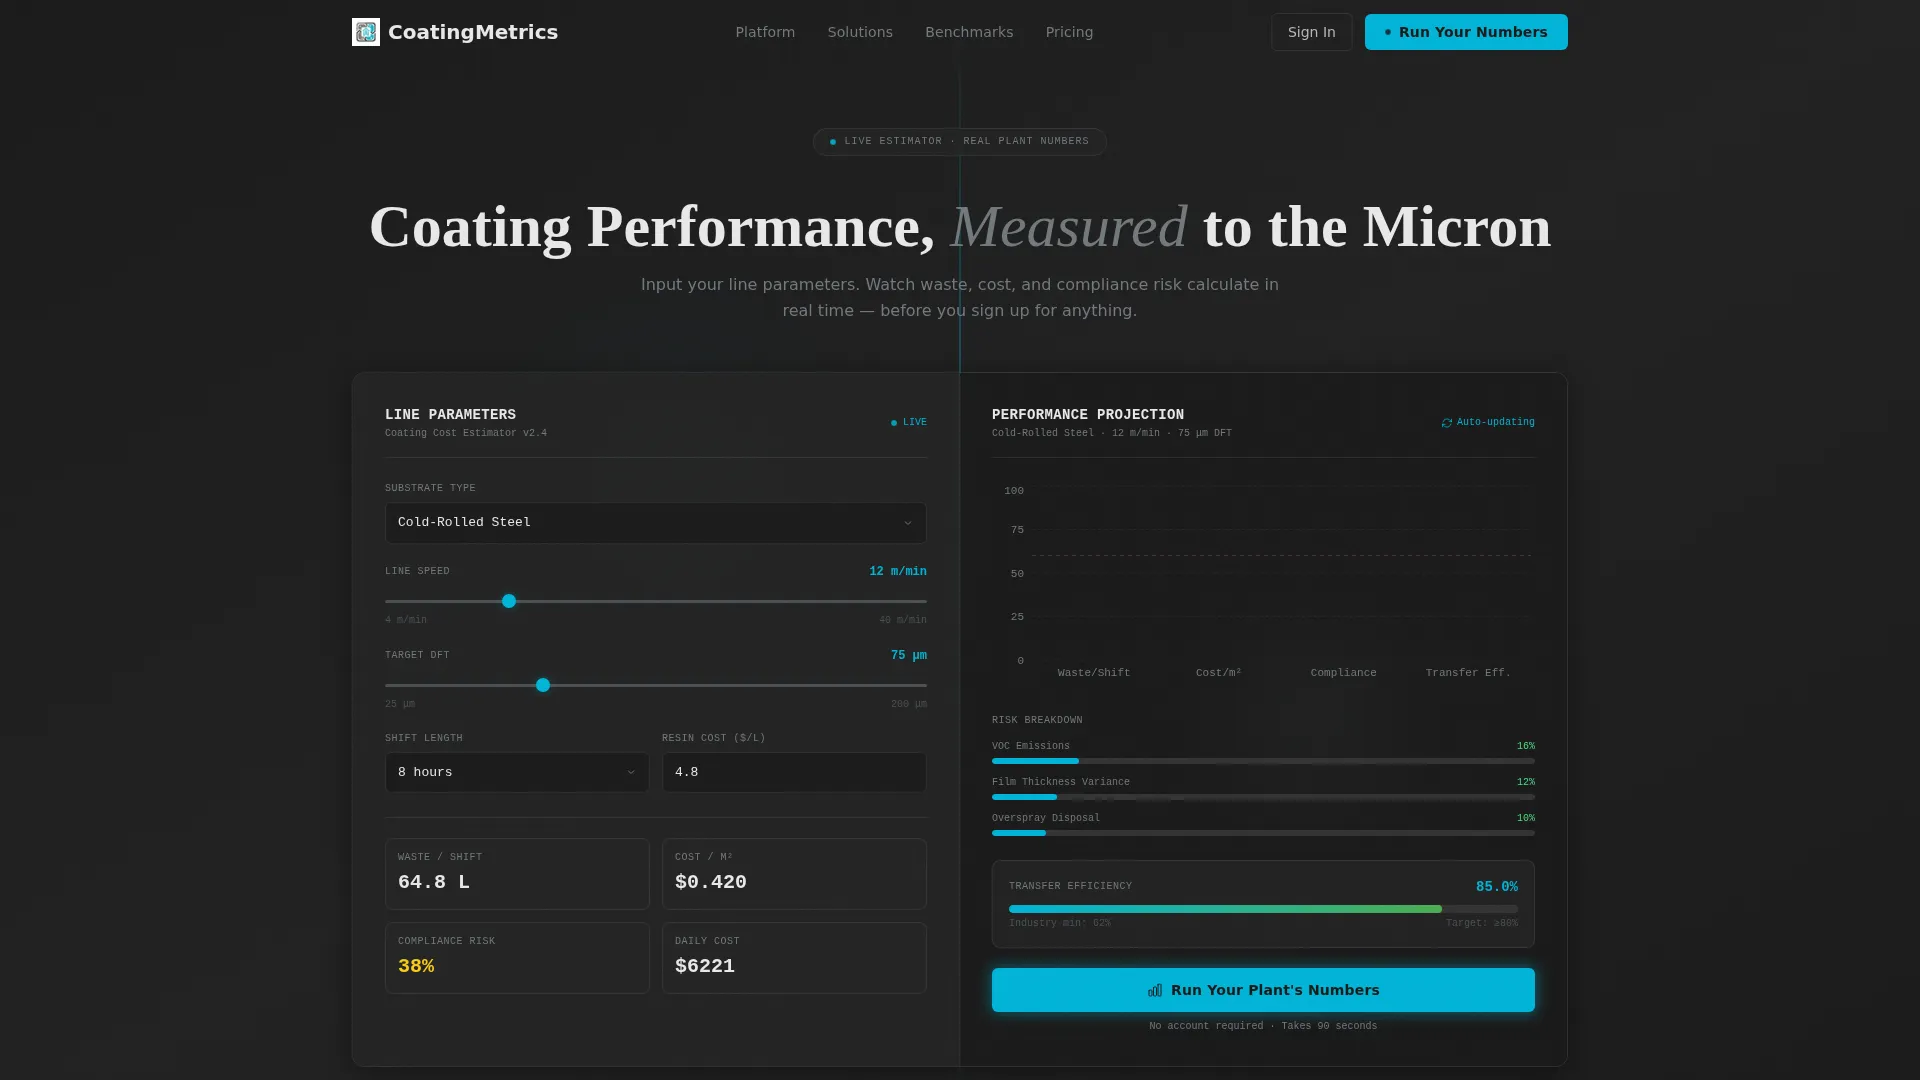Click the Substrate Type chevron arrow
Image resolution: width=1920 pixels, height=1080 pixels.
(908, 523)
